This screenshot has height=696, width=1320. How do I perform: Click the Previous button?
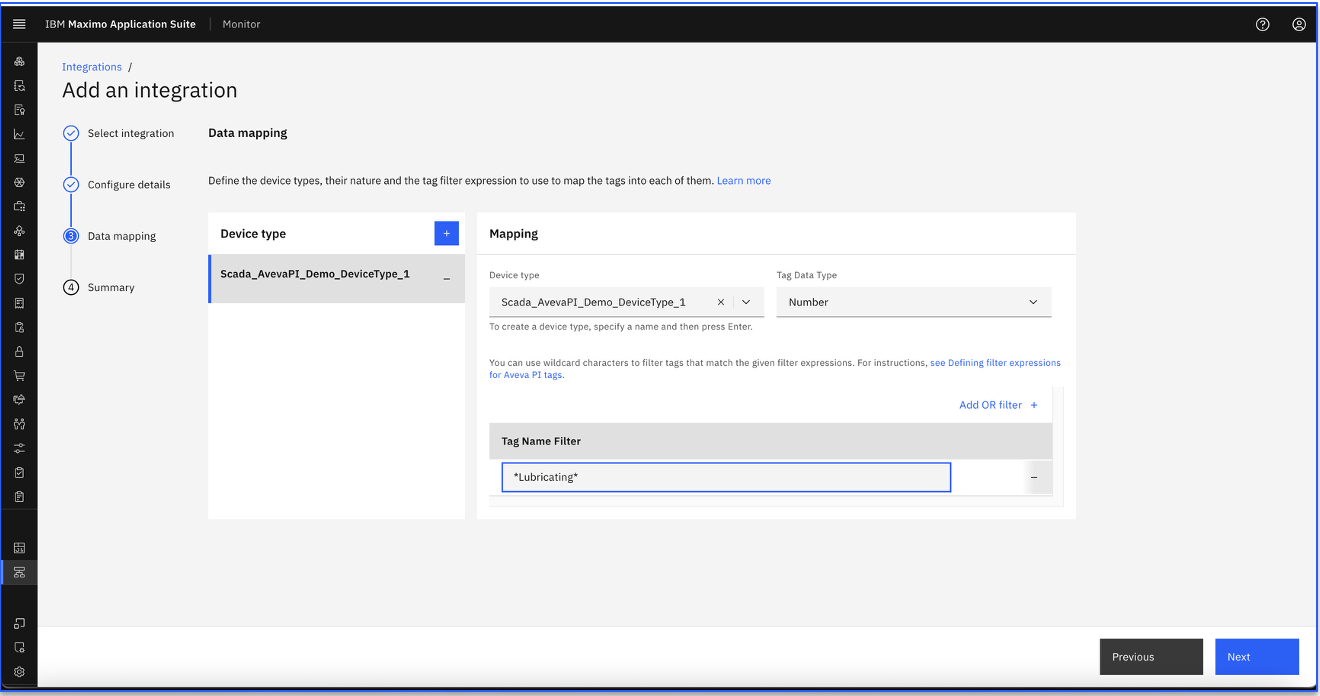(x=1151, y=657)
